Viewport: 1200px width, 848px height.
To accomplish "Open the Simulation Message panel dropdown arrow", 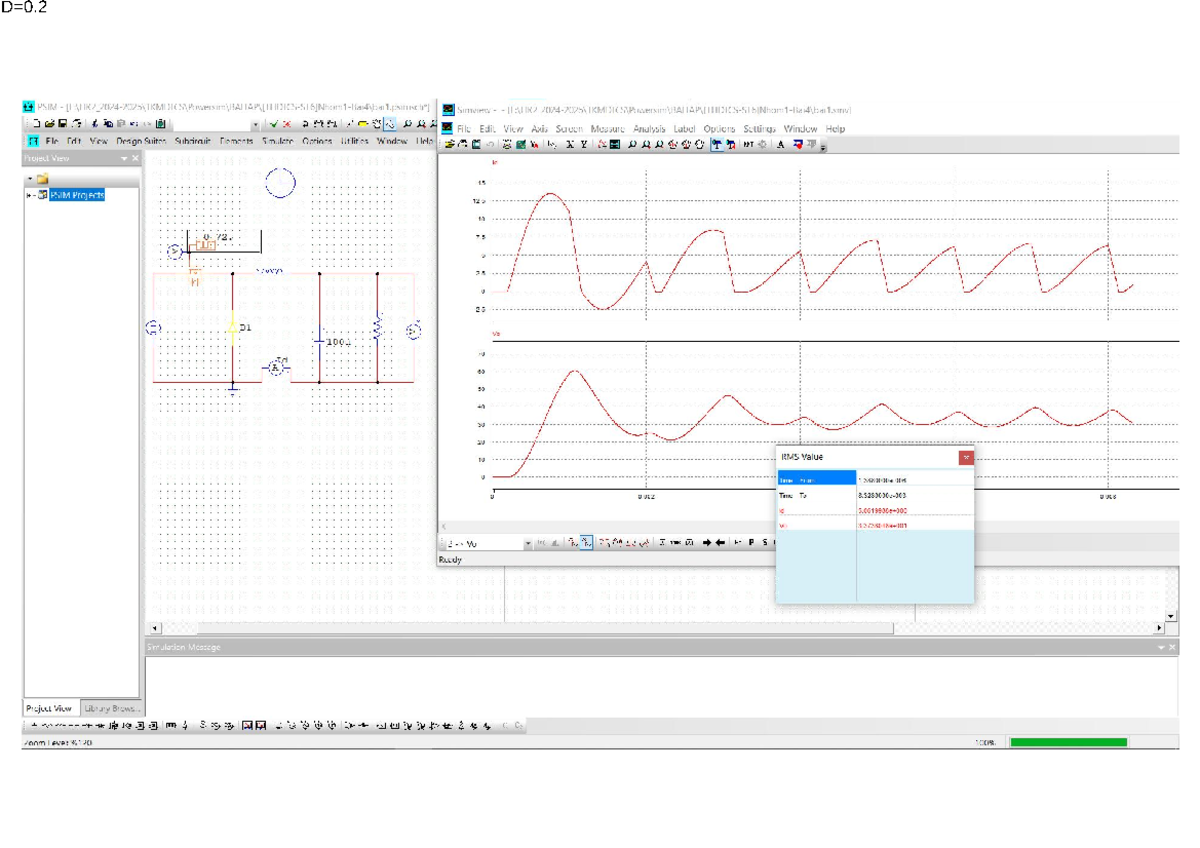I will click(x=1160, y=647).
